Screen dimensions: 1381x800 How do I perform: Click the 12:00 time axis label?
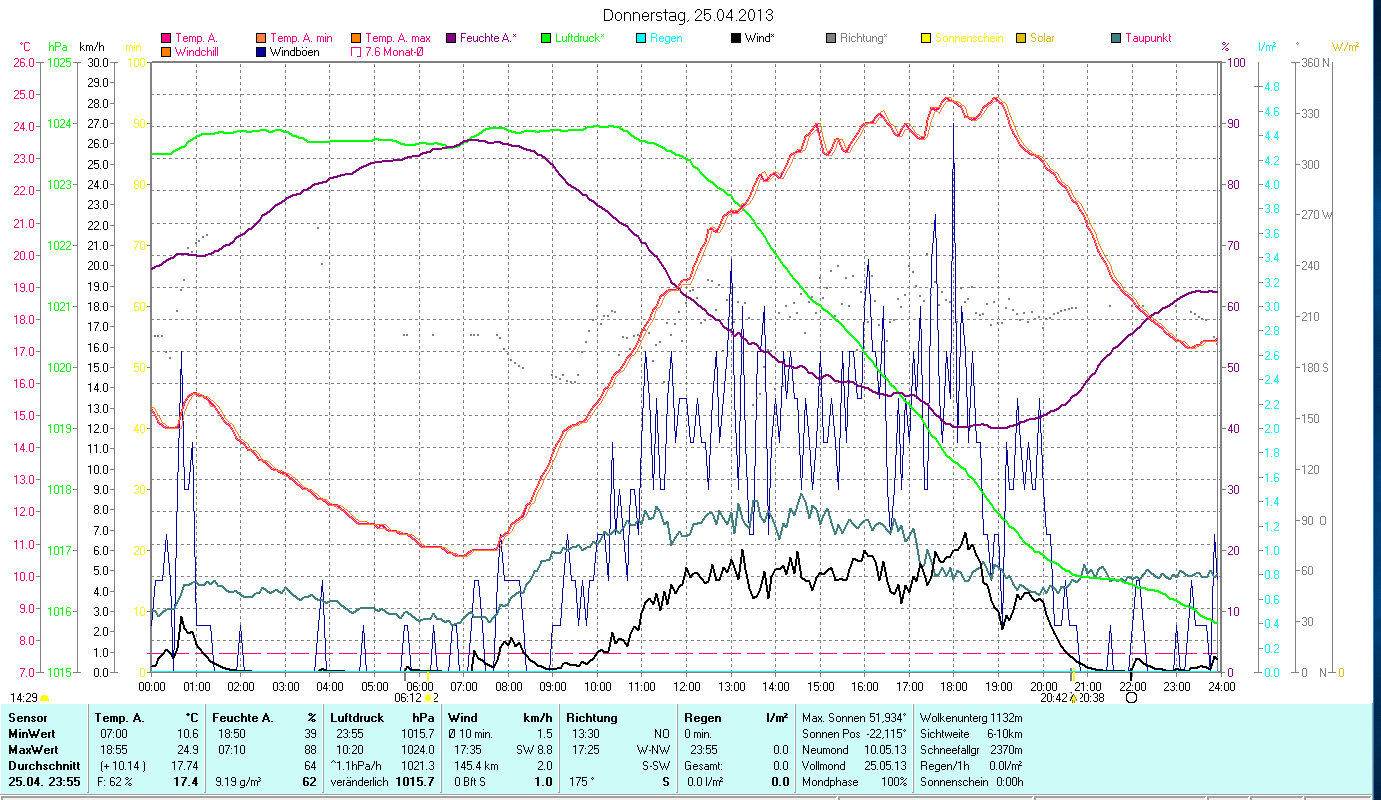click(x=687, y=686)
